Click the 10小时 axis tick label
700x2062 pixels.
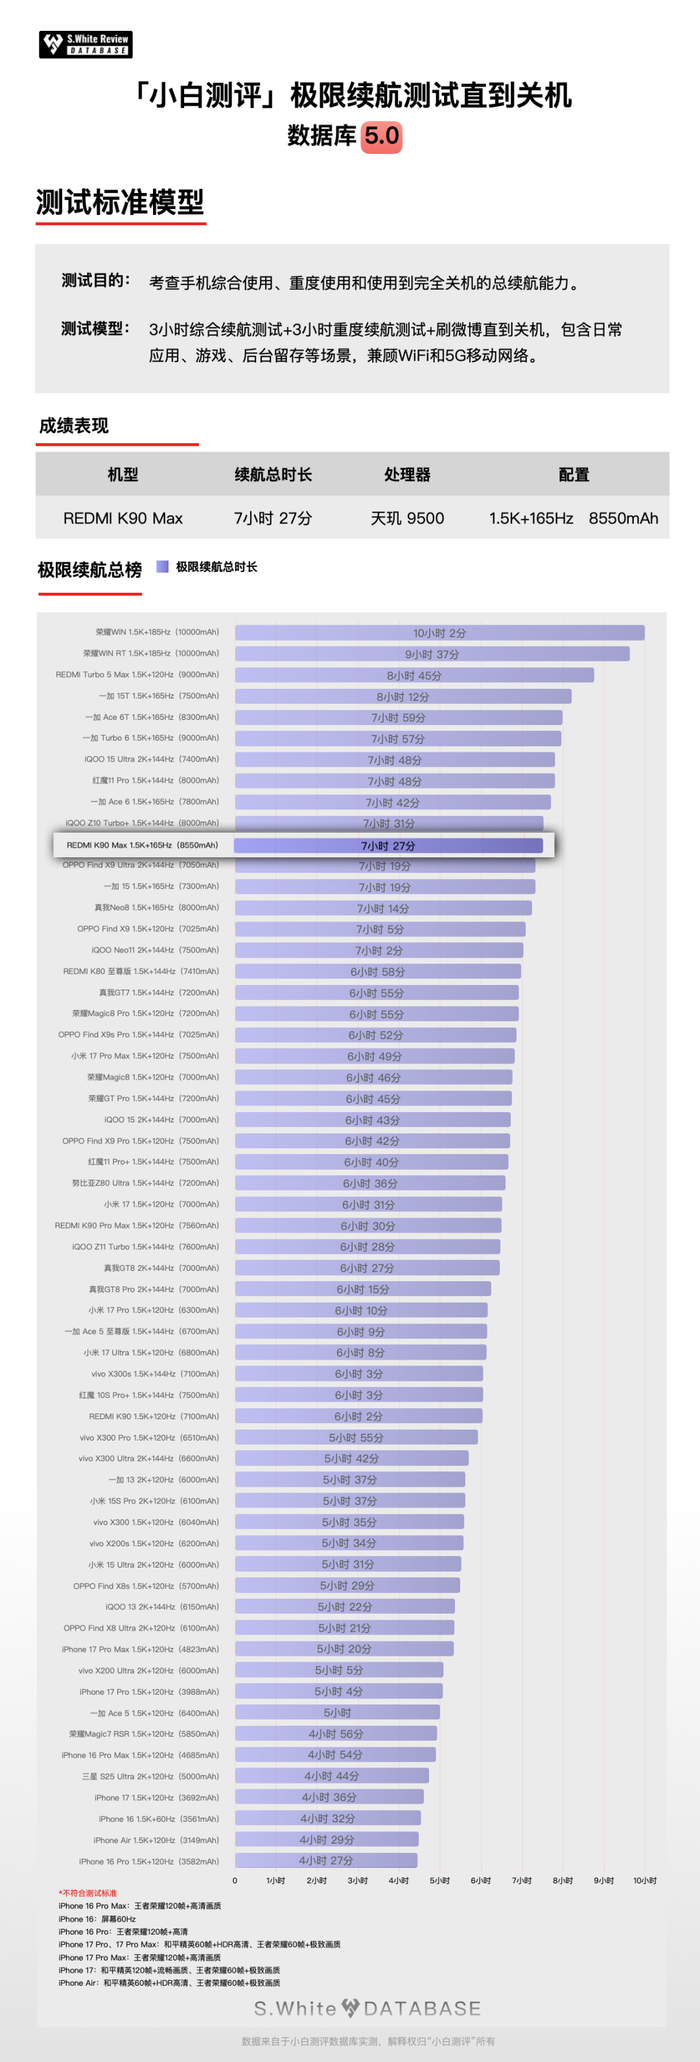(645, 1880)
